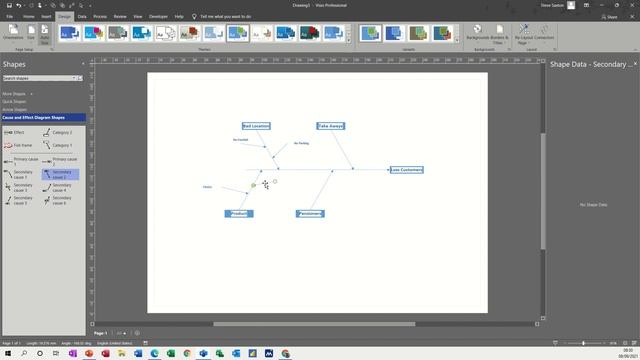Viewport: 640px width, 360px height.
Task: Select the Primary cause 2 shape
Action: (x=60, y=162)
